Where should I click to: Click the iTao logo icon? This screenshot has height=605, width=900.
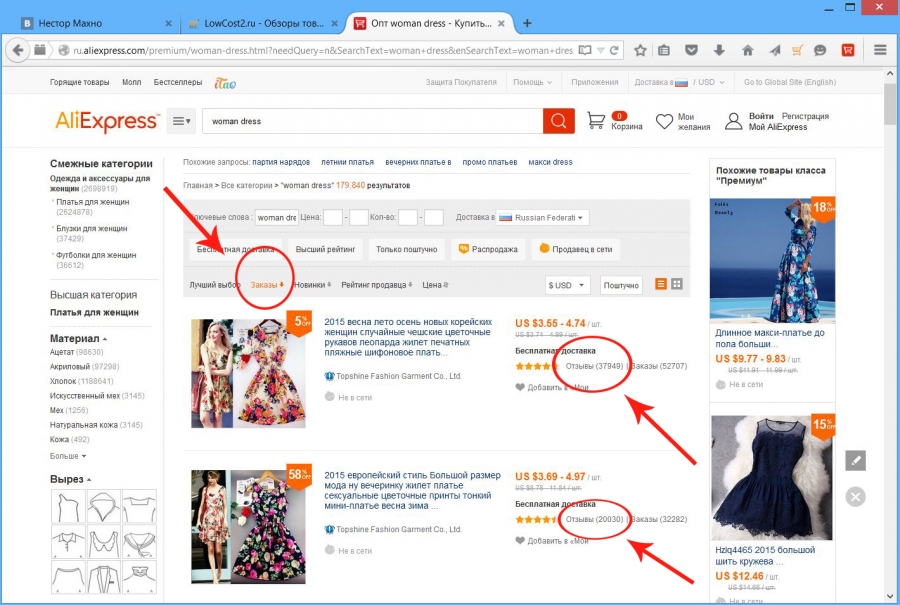(225, 83)
